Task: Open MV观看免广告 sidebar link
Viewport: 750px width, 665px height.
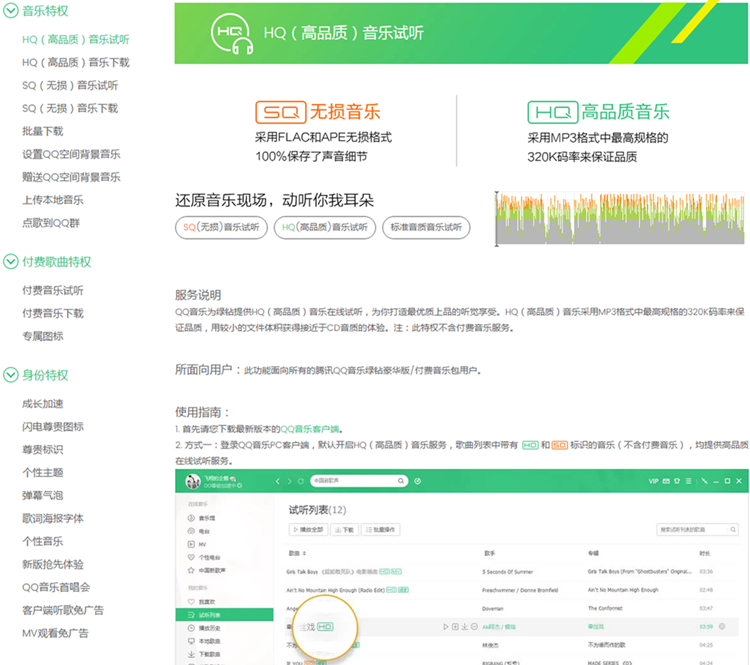Action: coord(55,633)
